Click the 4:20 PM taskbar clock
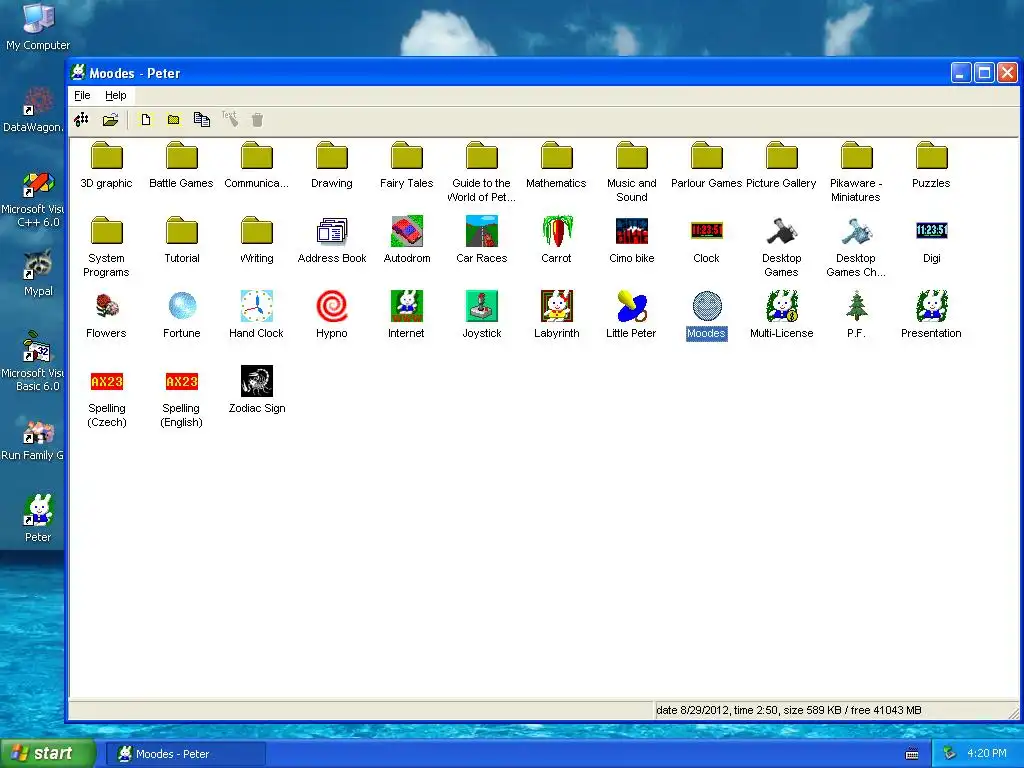The image size is (1024, 768). pyautogui.click(x=987, y=754)
